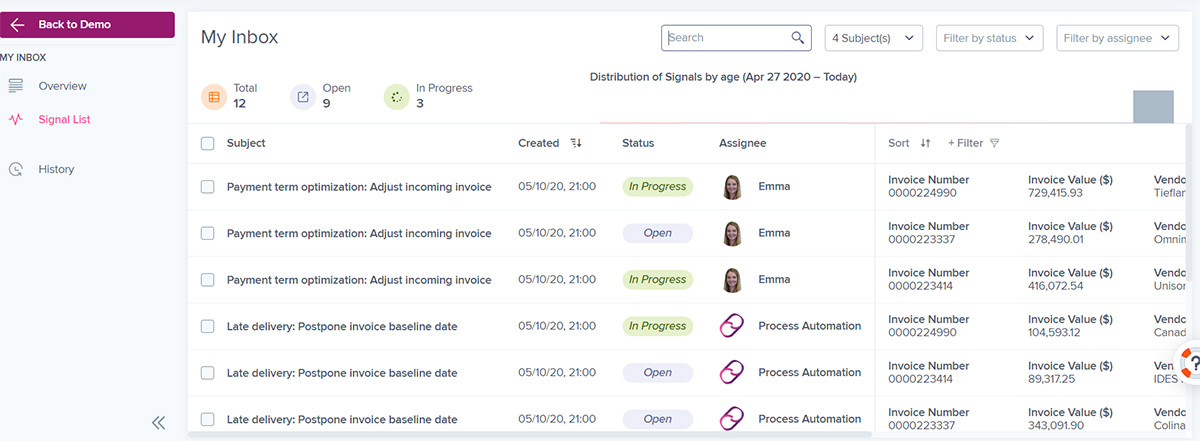1200x441 pixels.
Task: Focus the Search input field
Action: coord(724,38)
